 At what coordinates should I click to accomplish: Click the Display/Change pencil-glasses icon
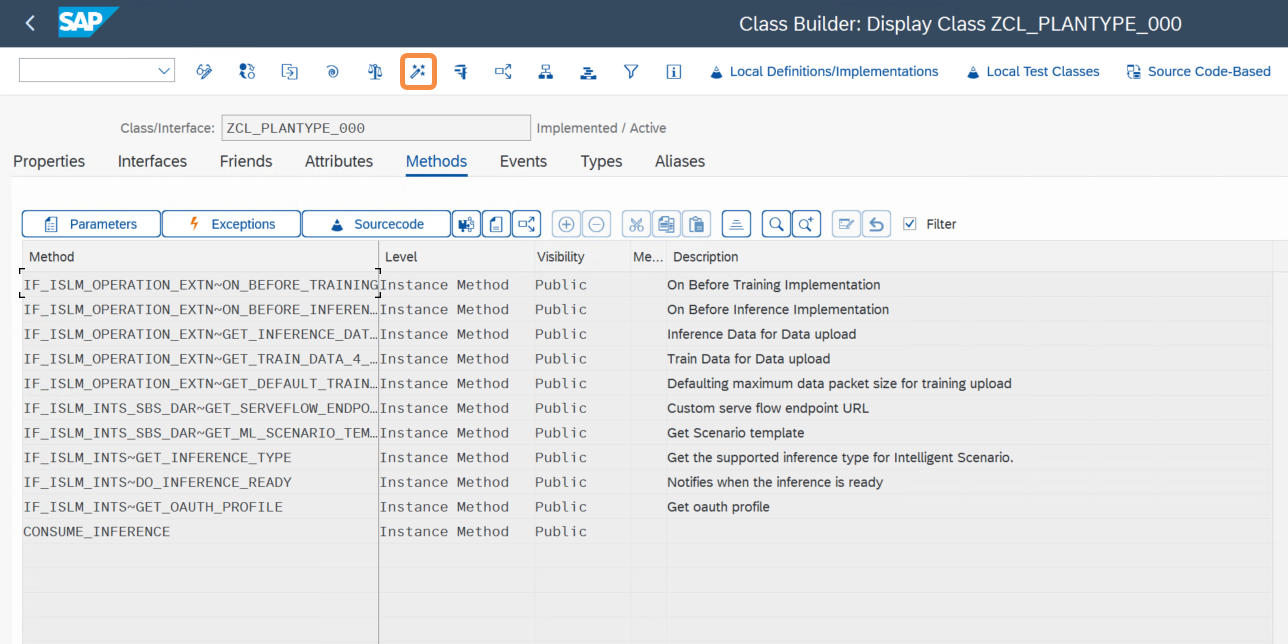204,72
